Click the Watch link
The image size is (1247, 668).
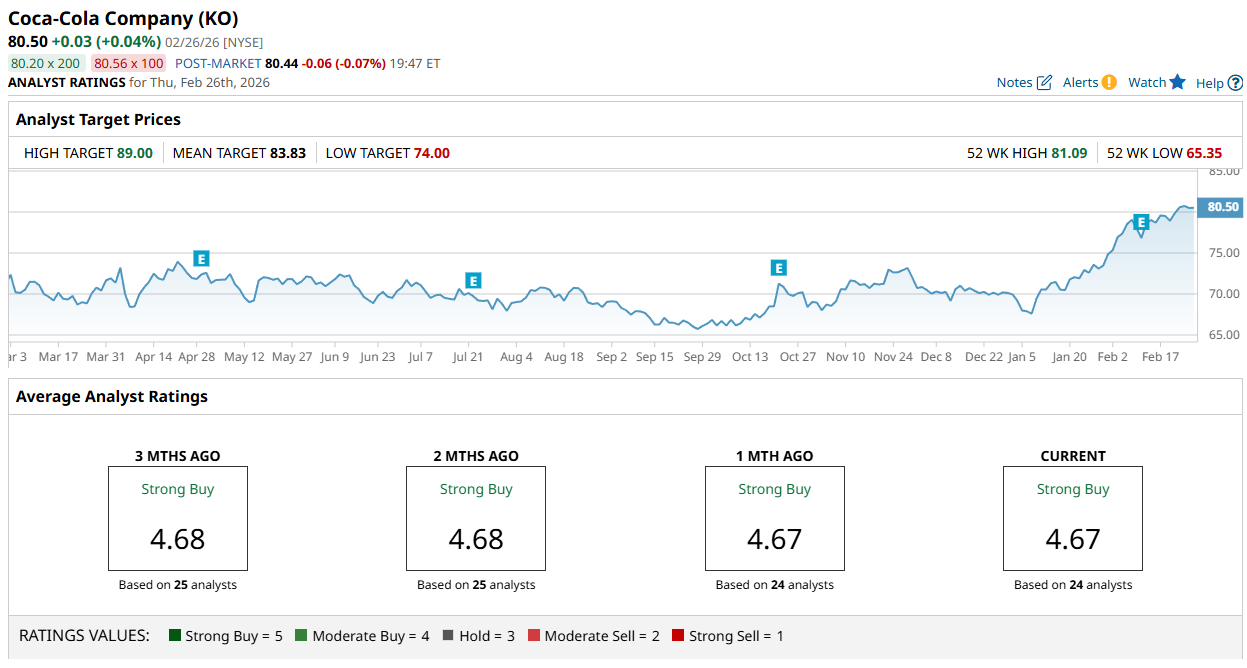coord(1147,83)
